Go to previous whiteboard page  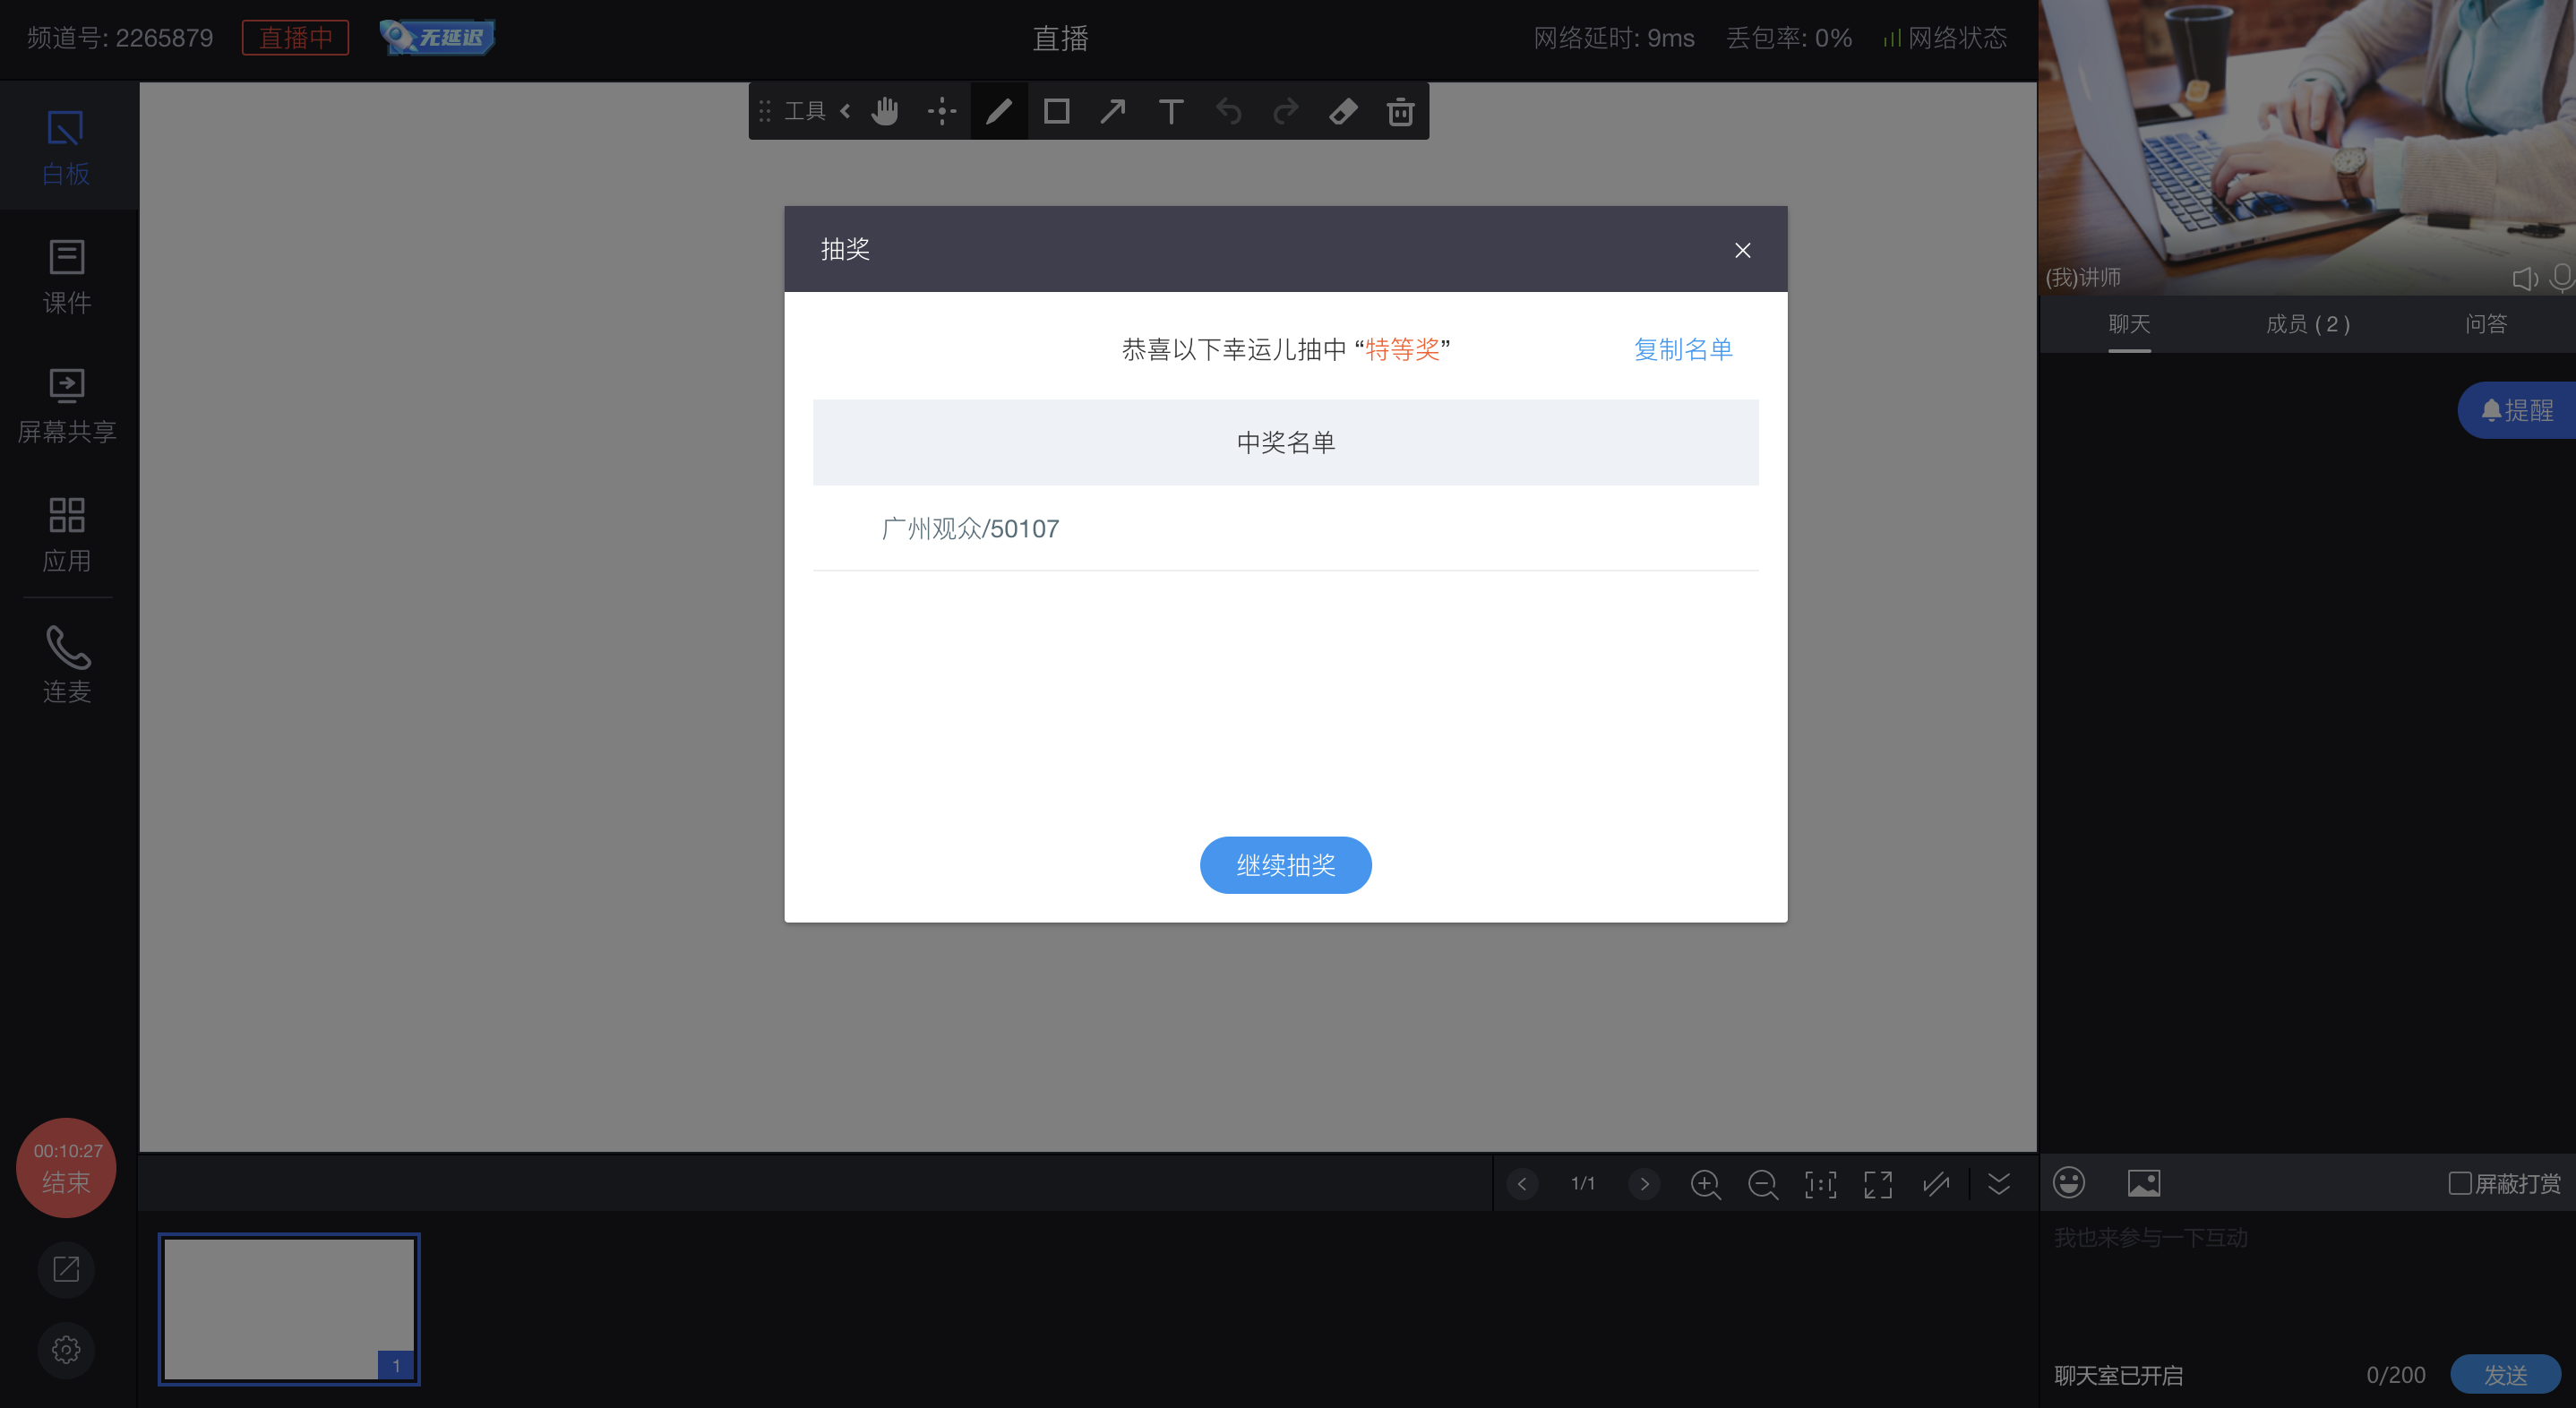[1522, 1184]
